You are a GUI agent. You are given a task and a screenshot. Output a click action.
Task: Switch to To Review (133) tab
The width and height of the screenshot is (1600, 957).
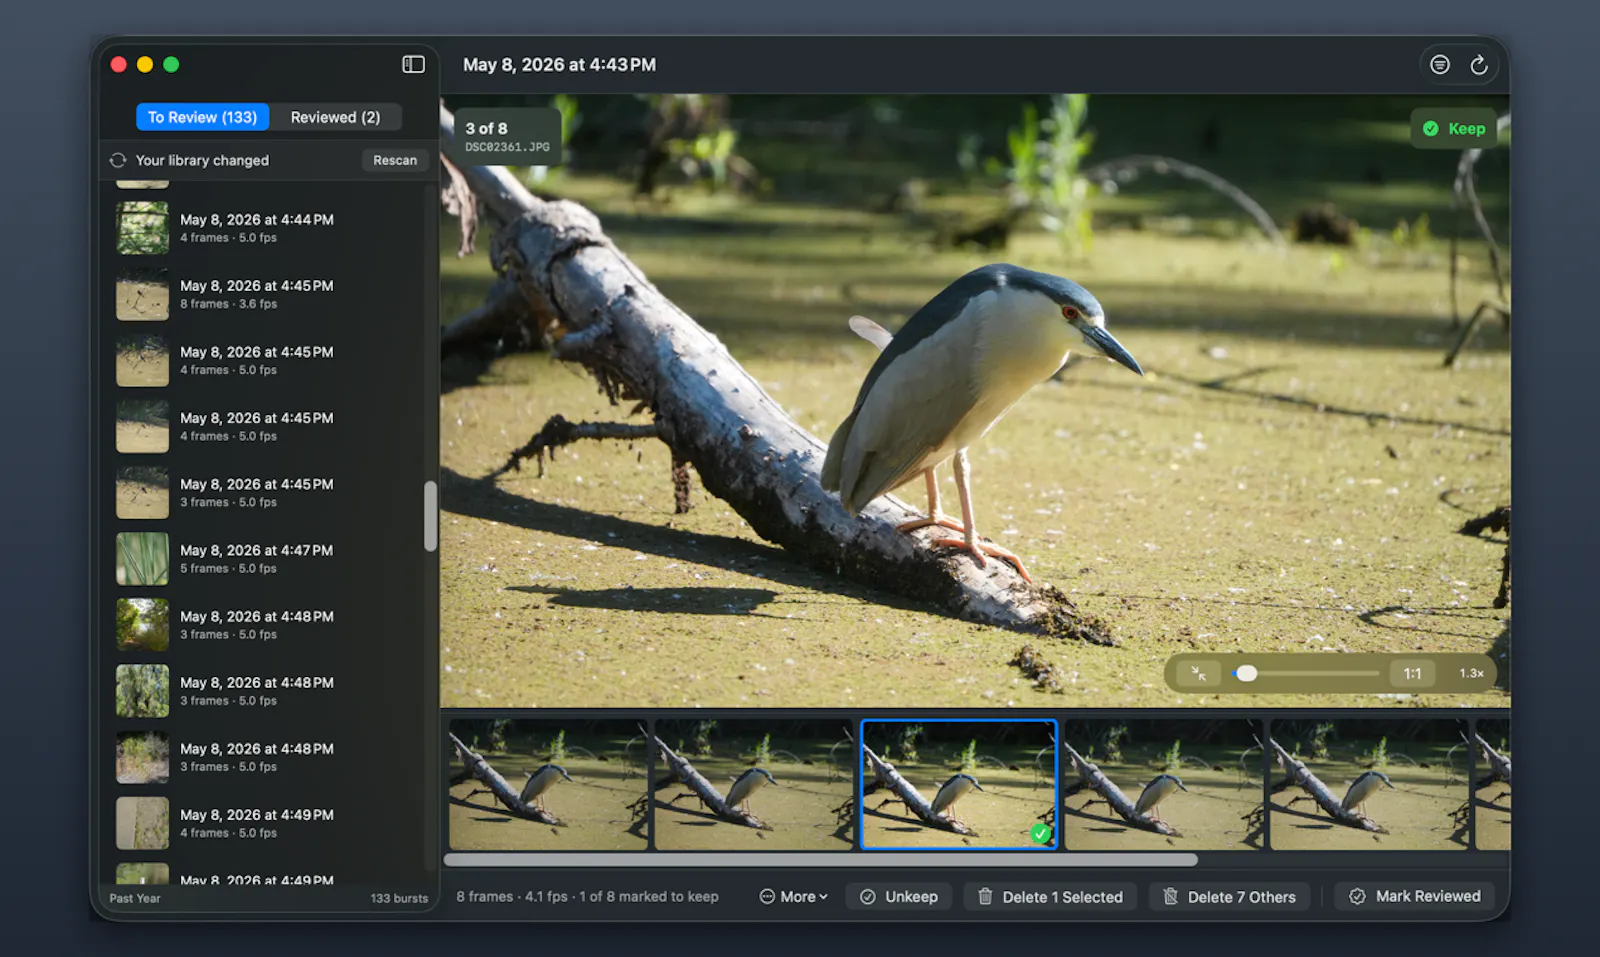pyautogui.click(x=203, y=117)
